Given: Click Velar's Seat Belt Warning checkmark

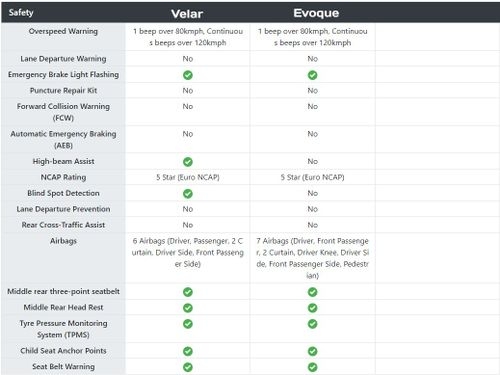Looking at the screenshot, I should (x=188, y=367).
